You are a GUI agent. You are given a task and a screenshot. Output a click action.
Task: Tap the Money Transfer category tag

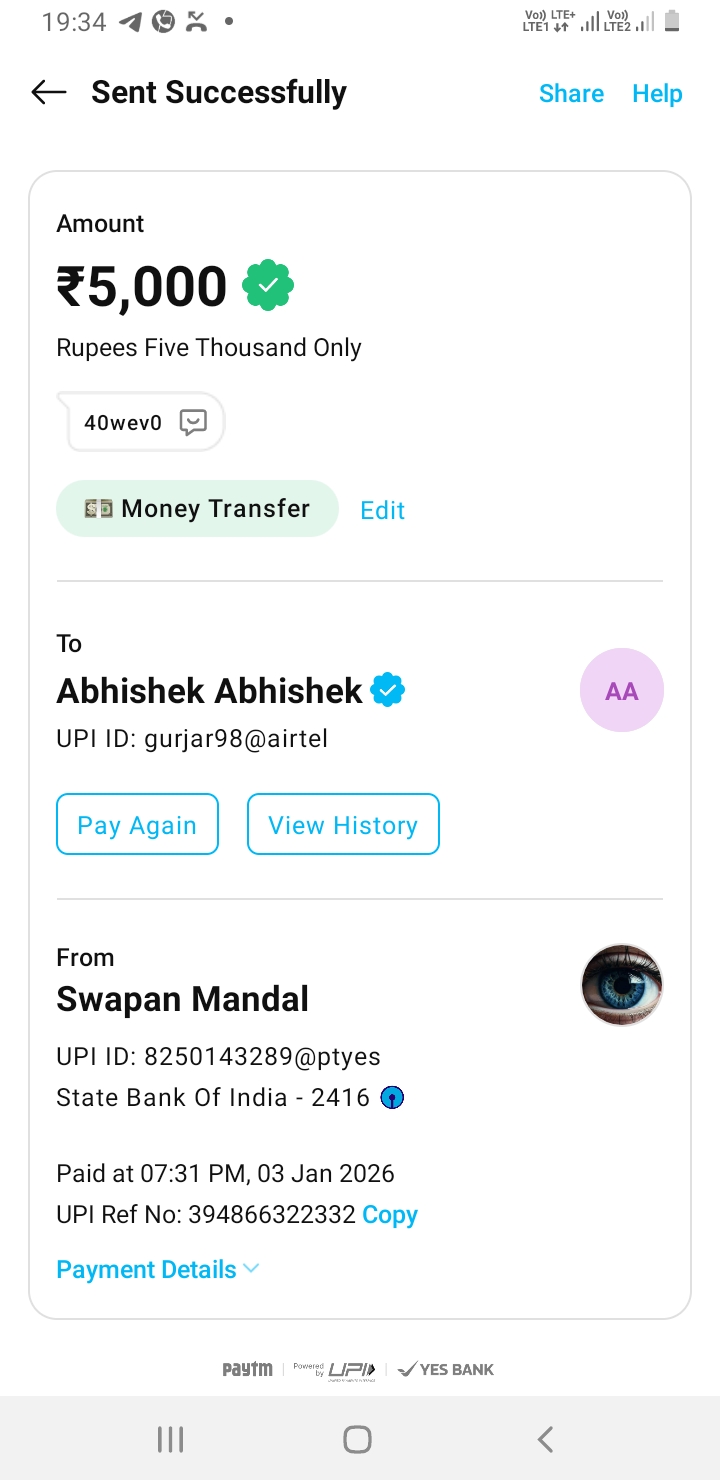point(197,508)
